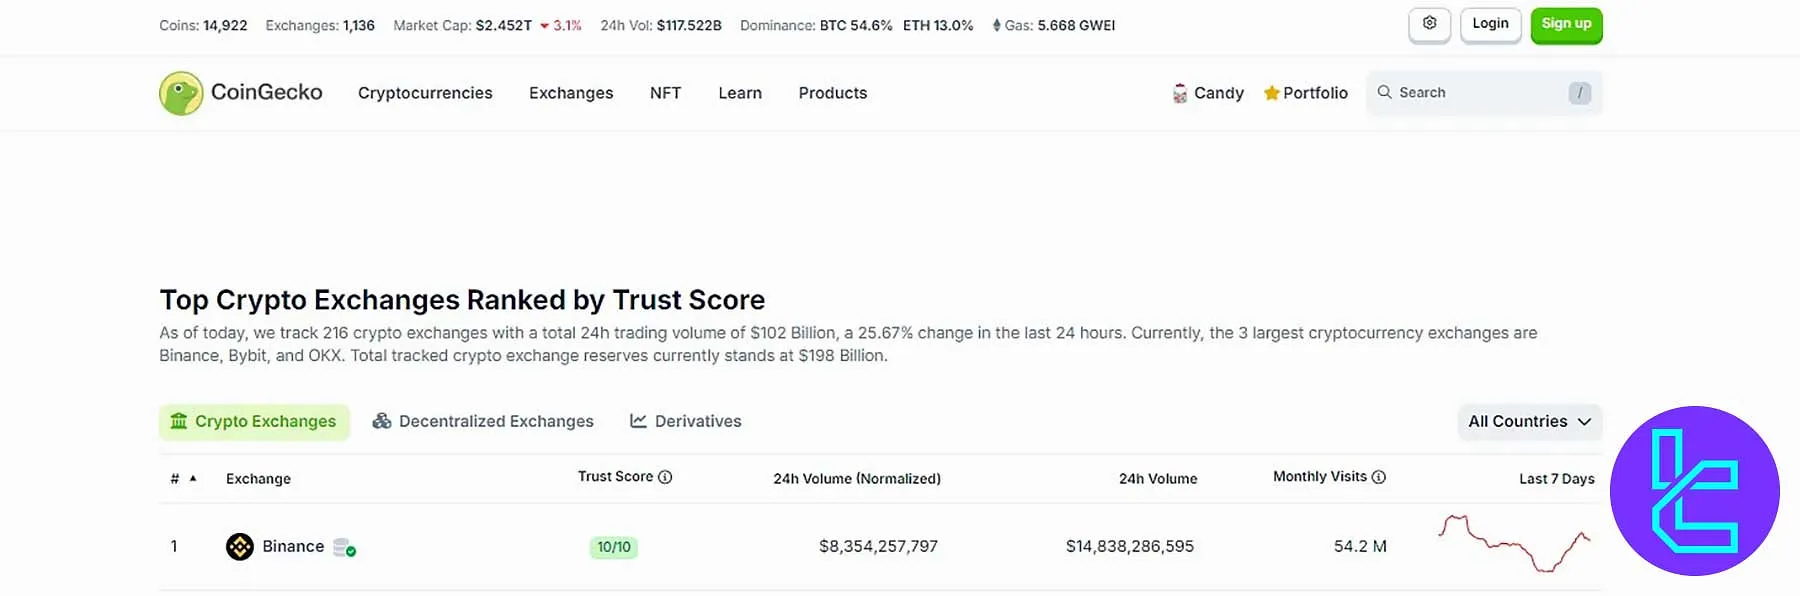Click the Ethereum gas icon in stats bar
Screen dimensions: 1800x596
(996, 25)
